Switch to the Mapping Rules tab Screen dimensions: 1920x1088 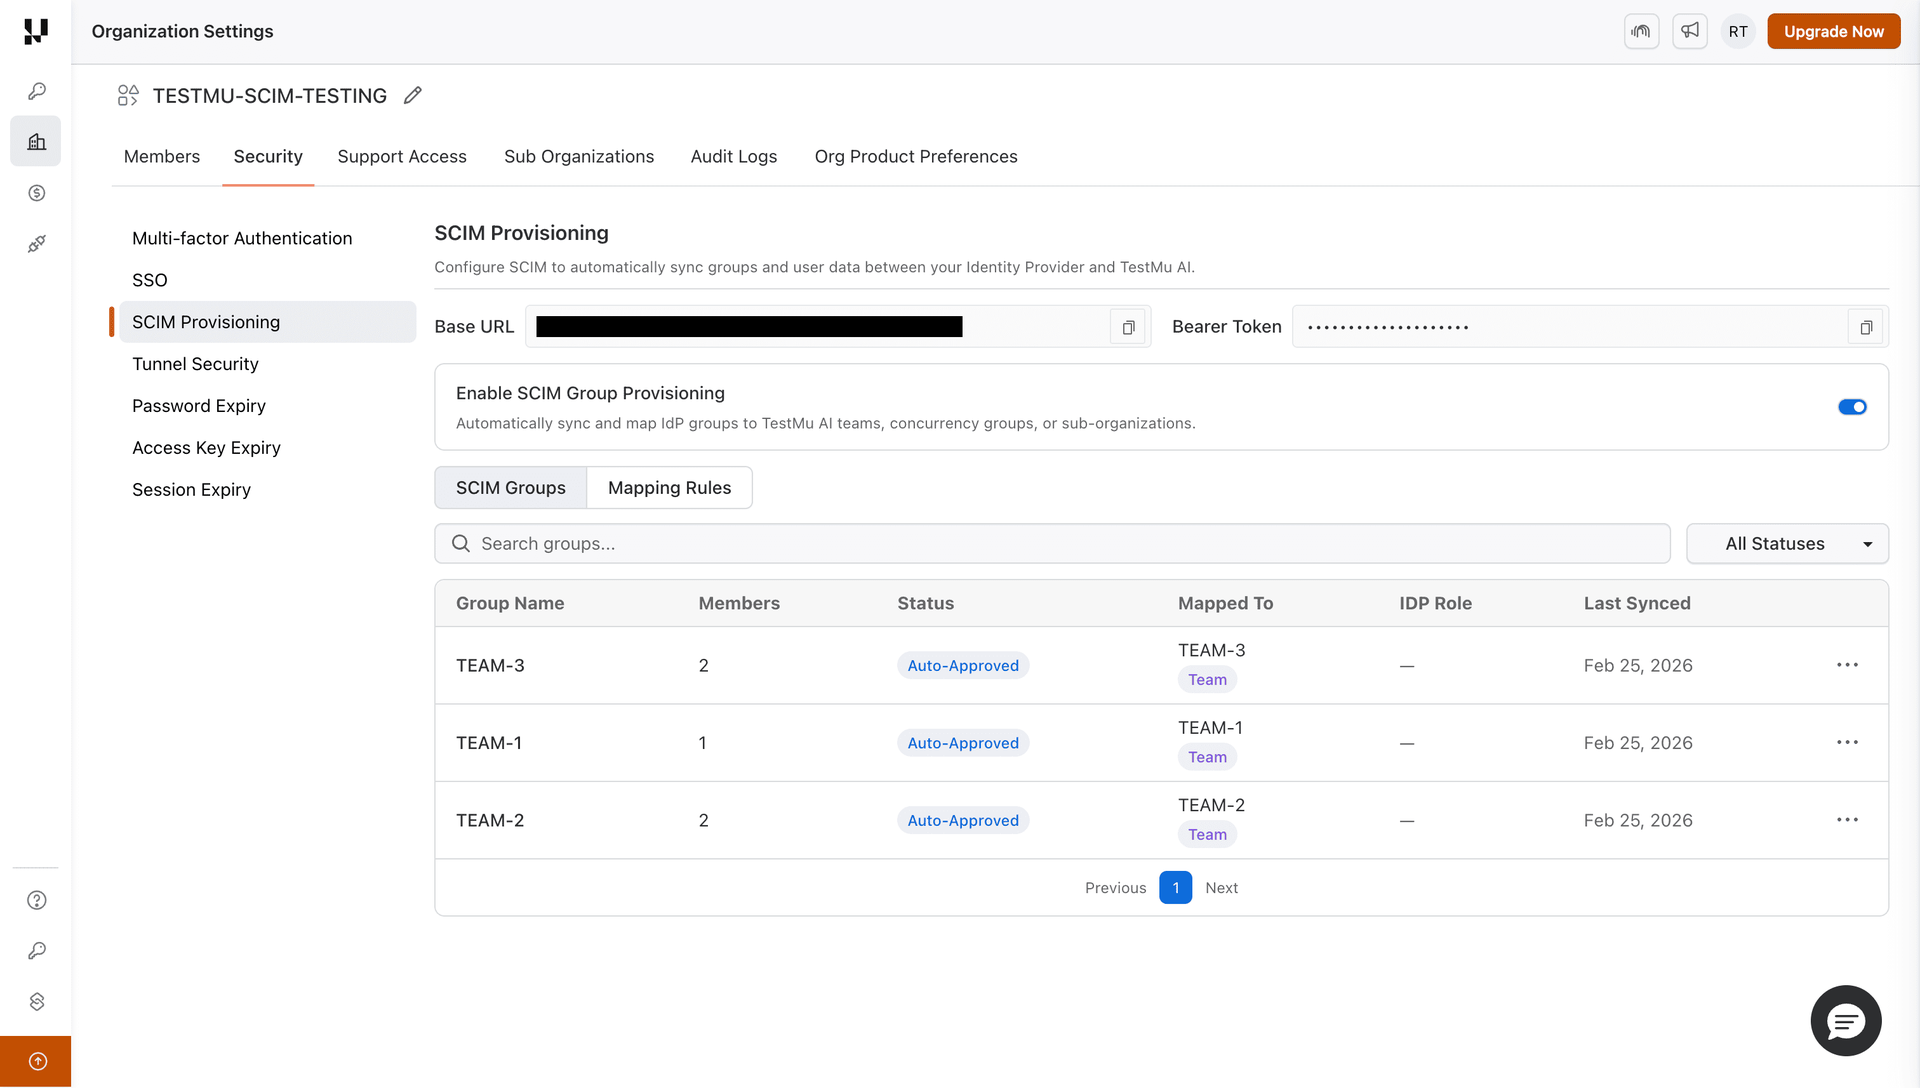(669, 488)
